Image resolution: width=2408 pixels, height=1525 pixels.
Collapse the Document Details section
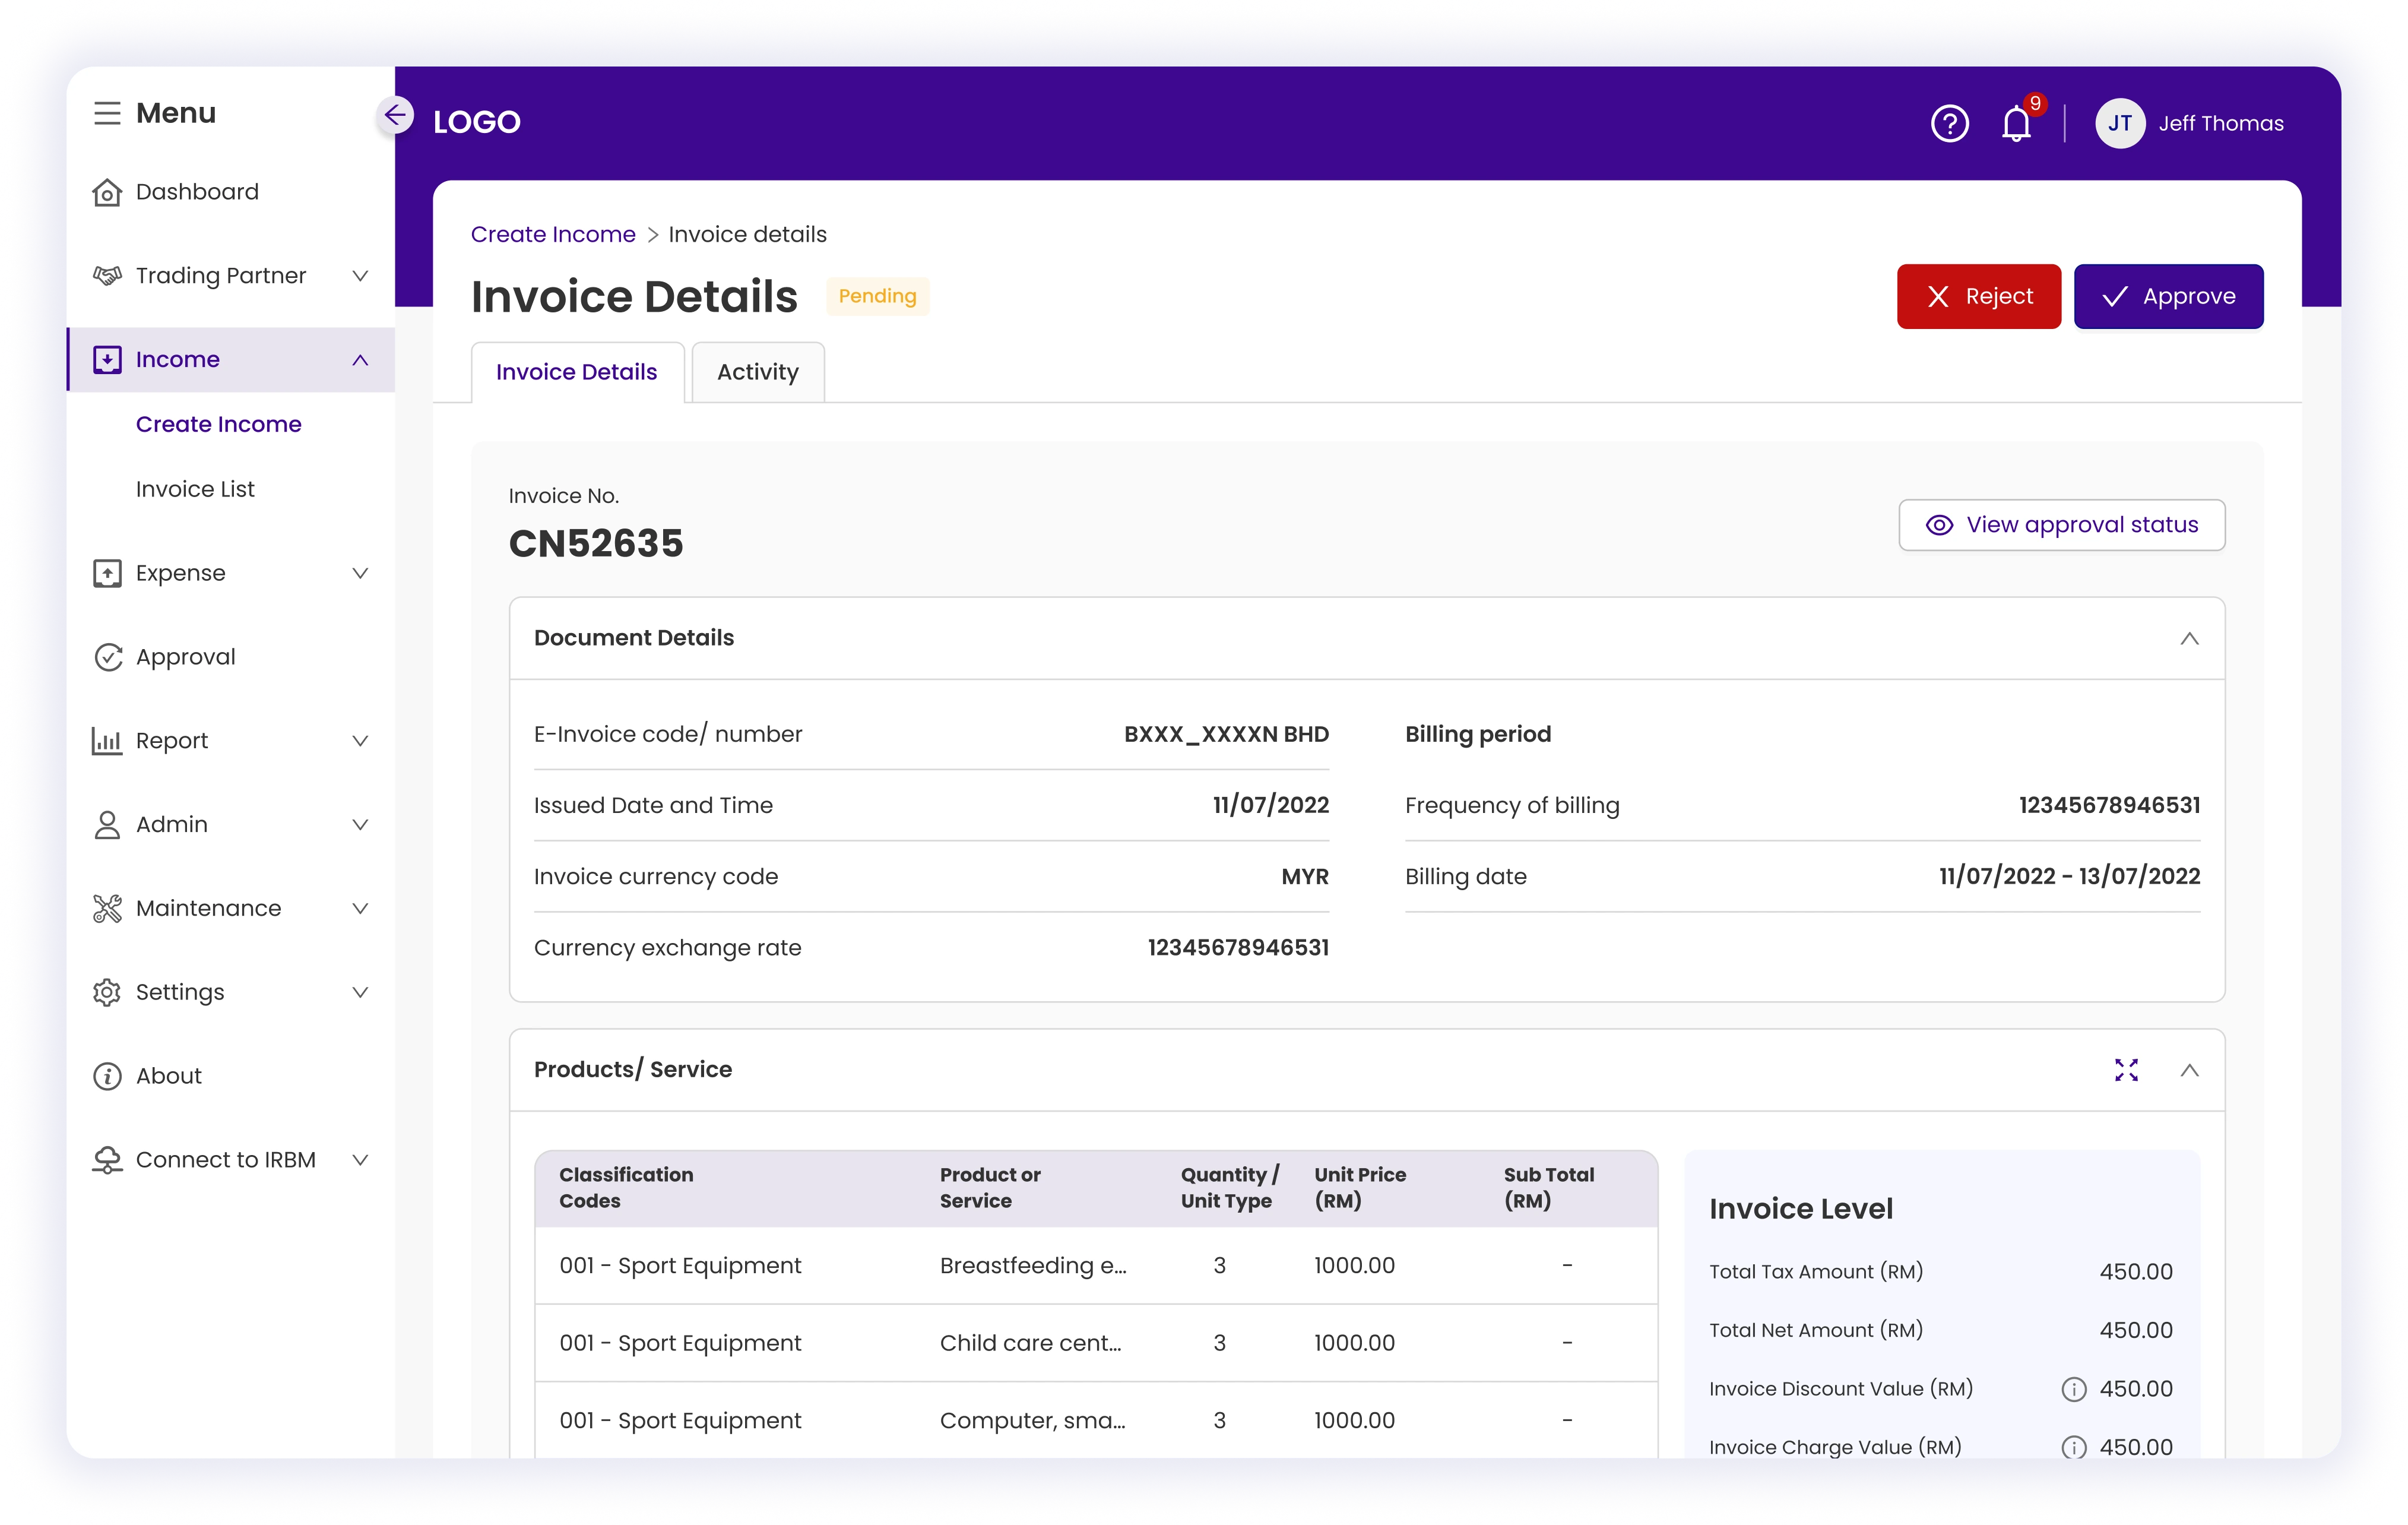click(x=2189, y=638)
